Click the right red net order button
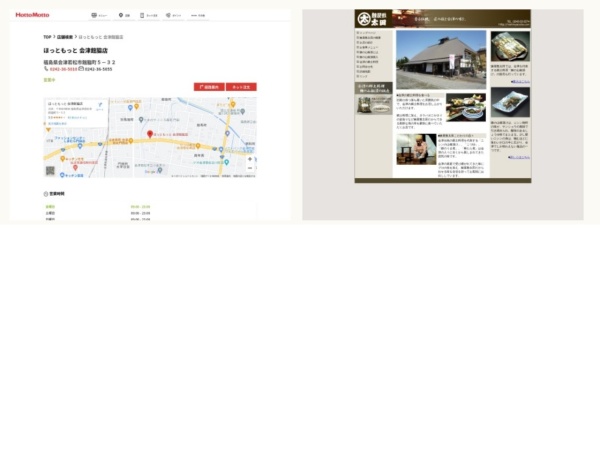This screenshot has height=450, width=600. (241, 87)
